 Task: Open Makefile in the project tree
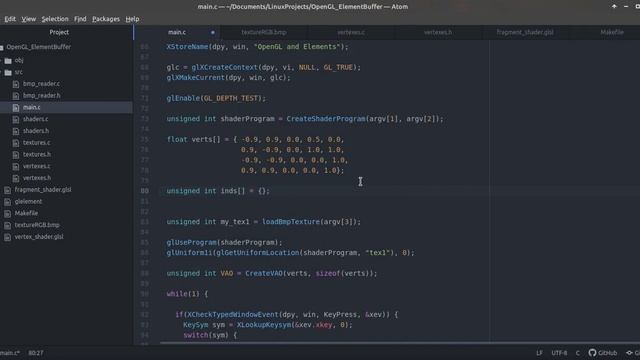(x=26, y=213)
